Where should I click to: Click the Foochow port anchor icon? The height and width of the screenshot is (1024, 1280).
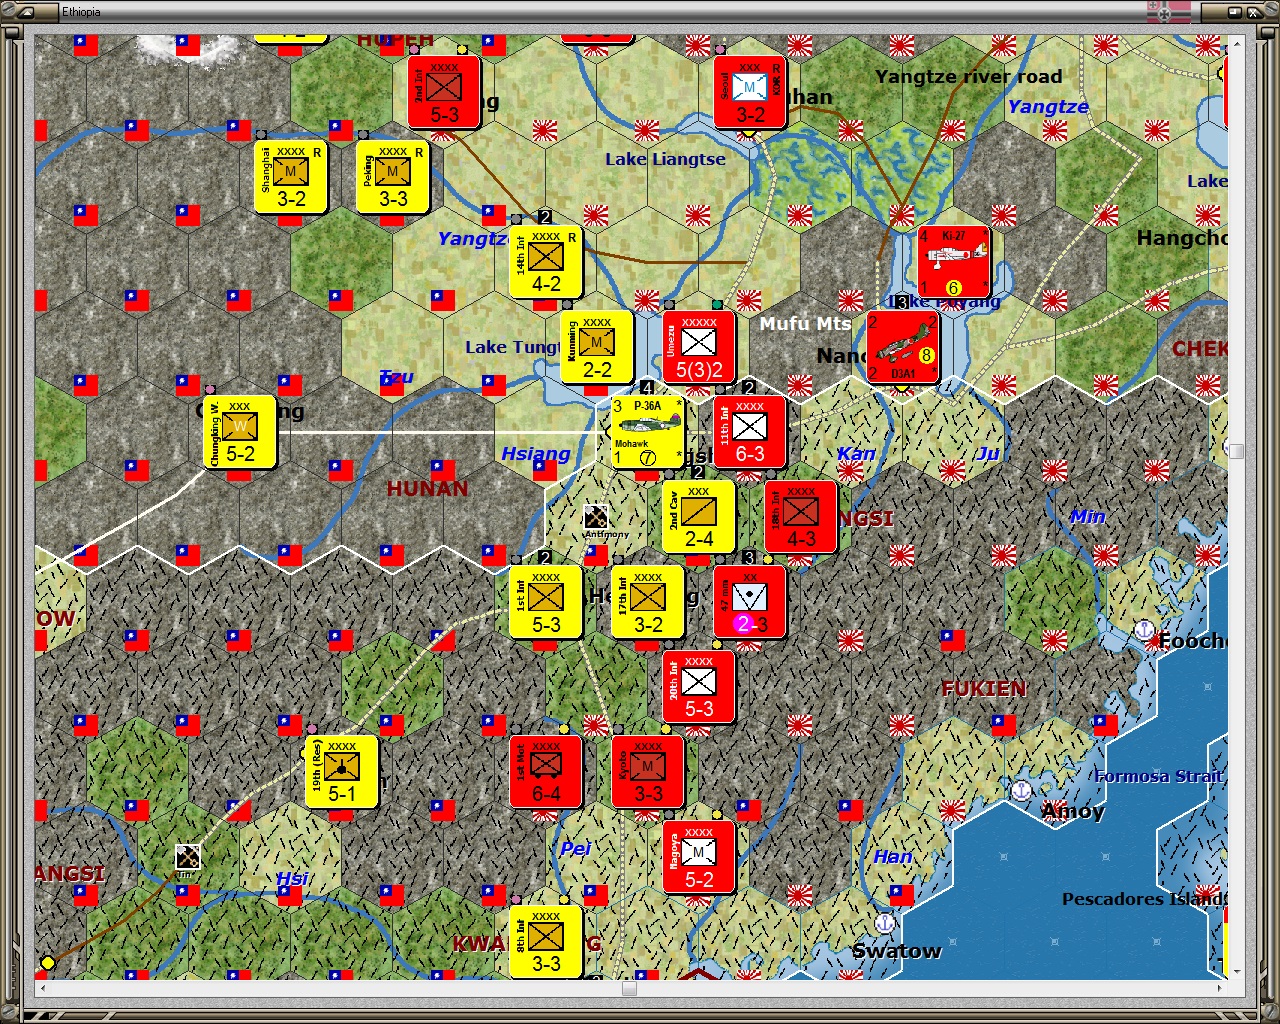1145,632
